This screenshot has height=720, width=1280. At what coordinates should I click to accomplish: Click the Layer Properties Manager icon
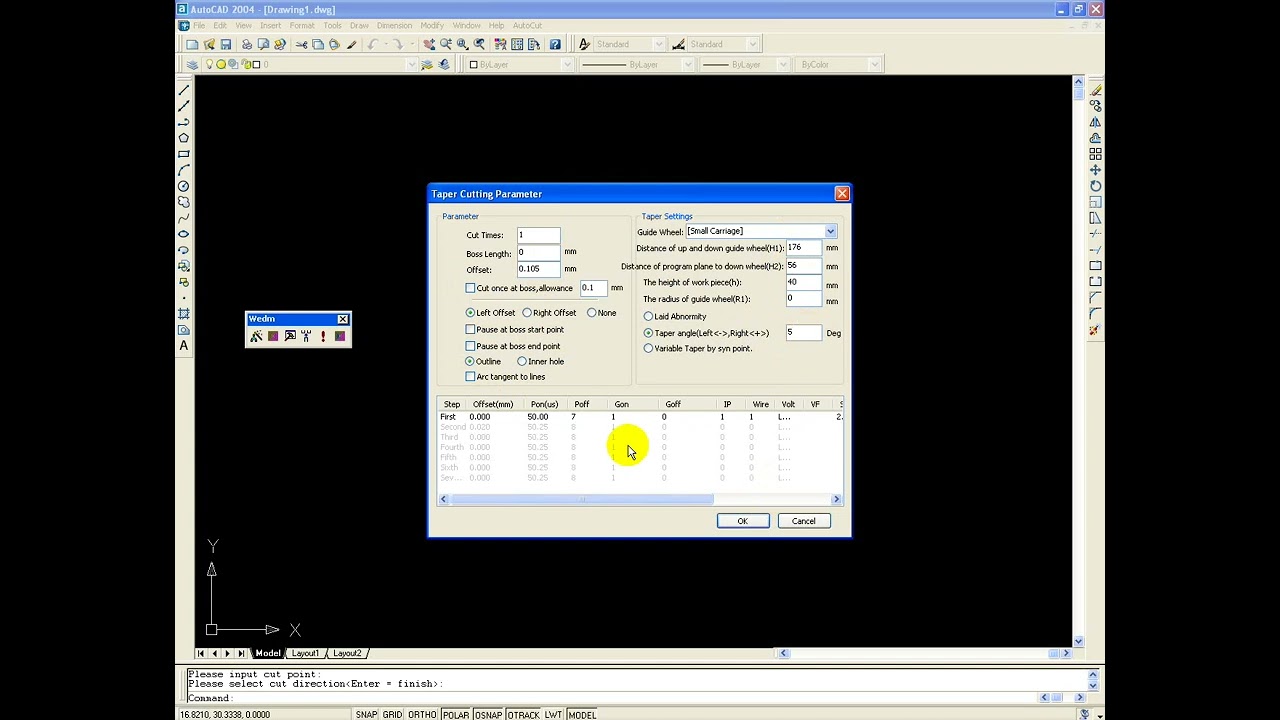(192, 65)
